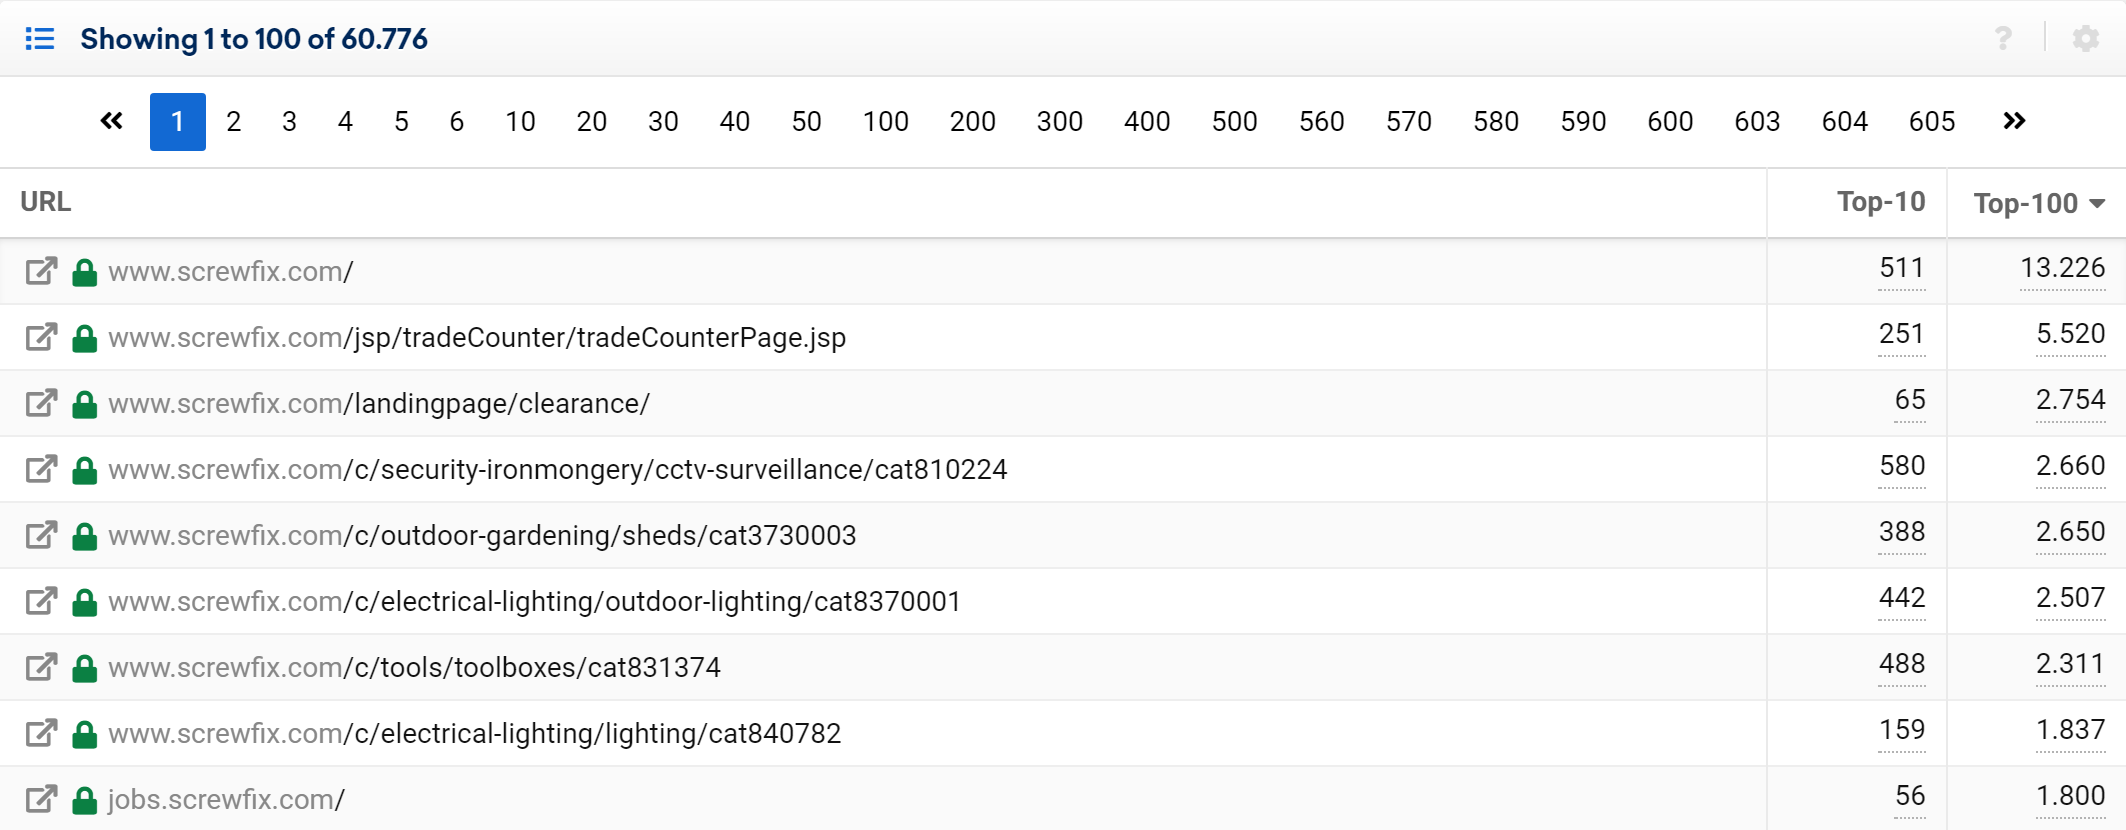Go to first page with double-left arrow
This screenshot has width=2126, height=830.
[x=111, y=122]
